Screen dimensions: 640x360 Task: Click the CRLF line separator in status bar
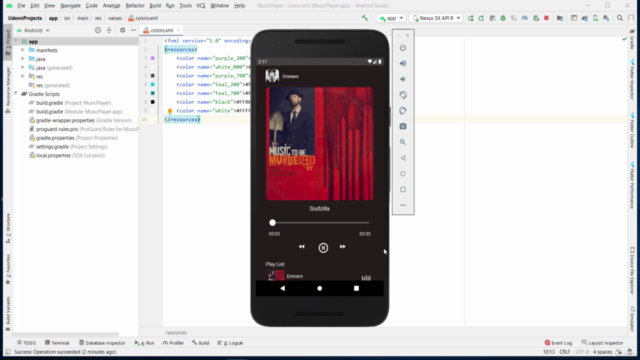(x=565, y=352)
